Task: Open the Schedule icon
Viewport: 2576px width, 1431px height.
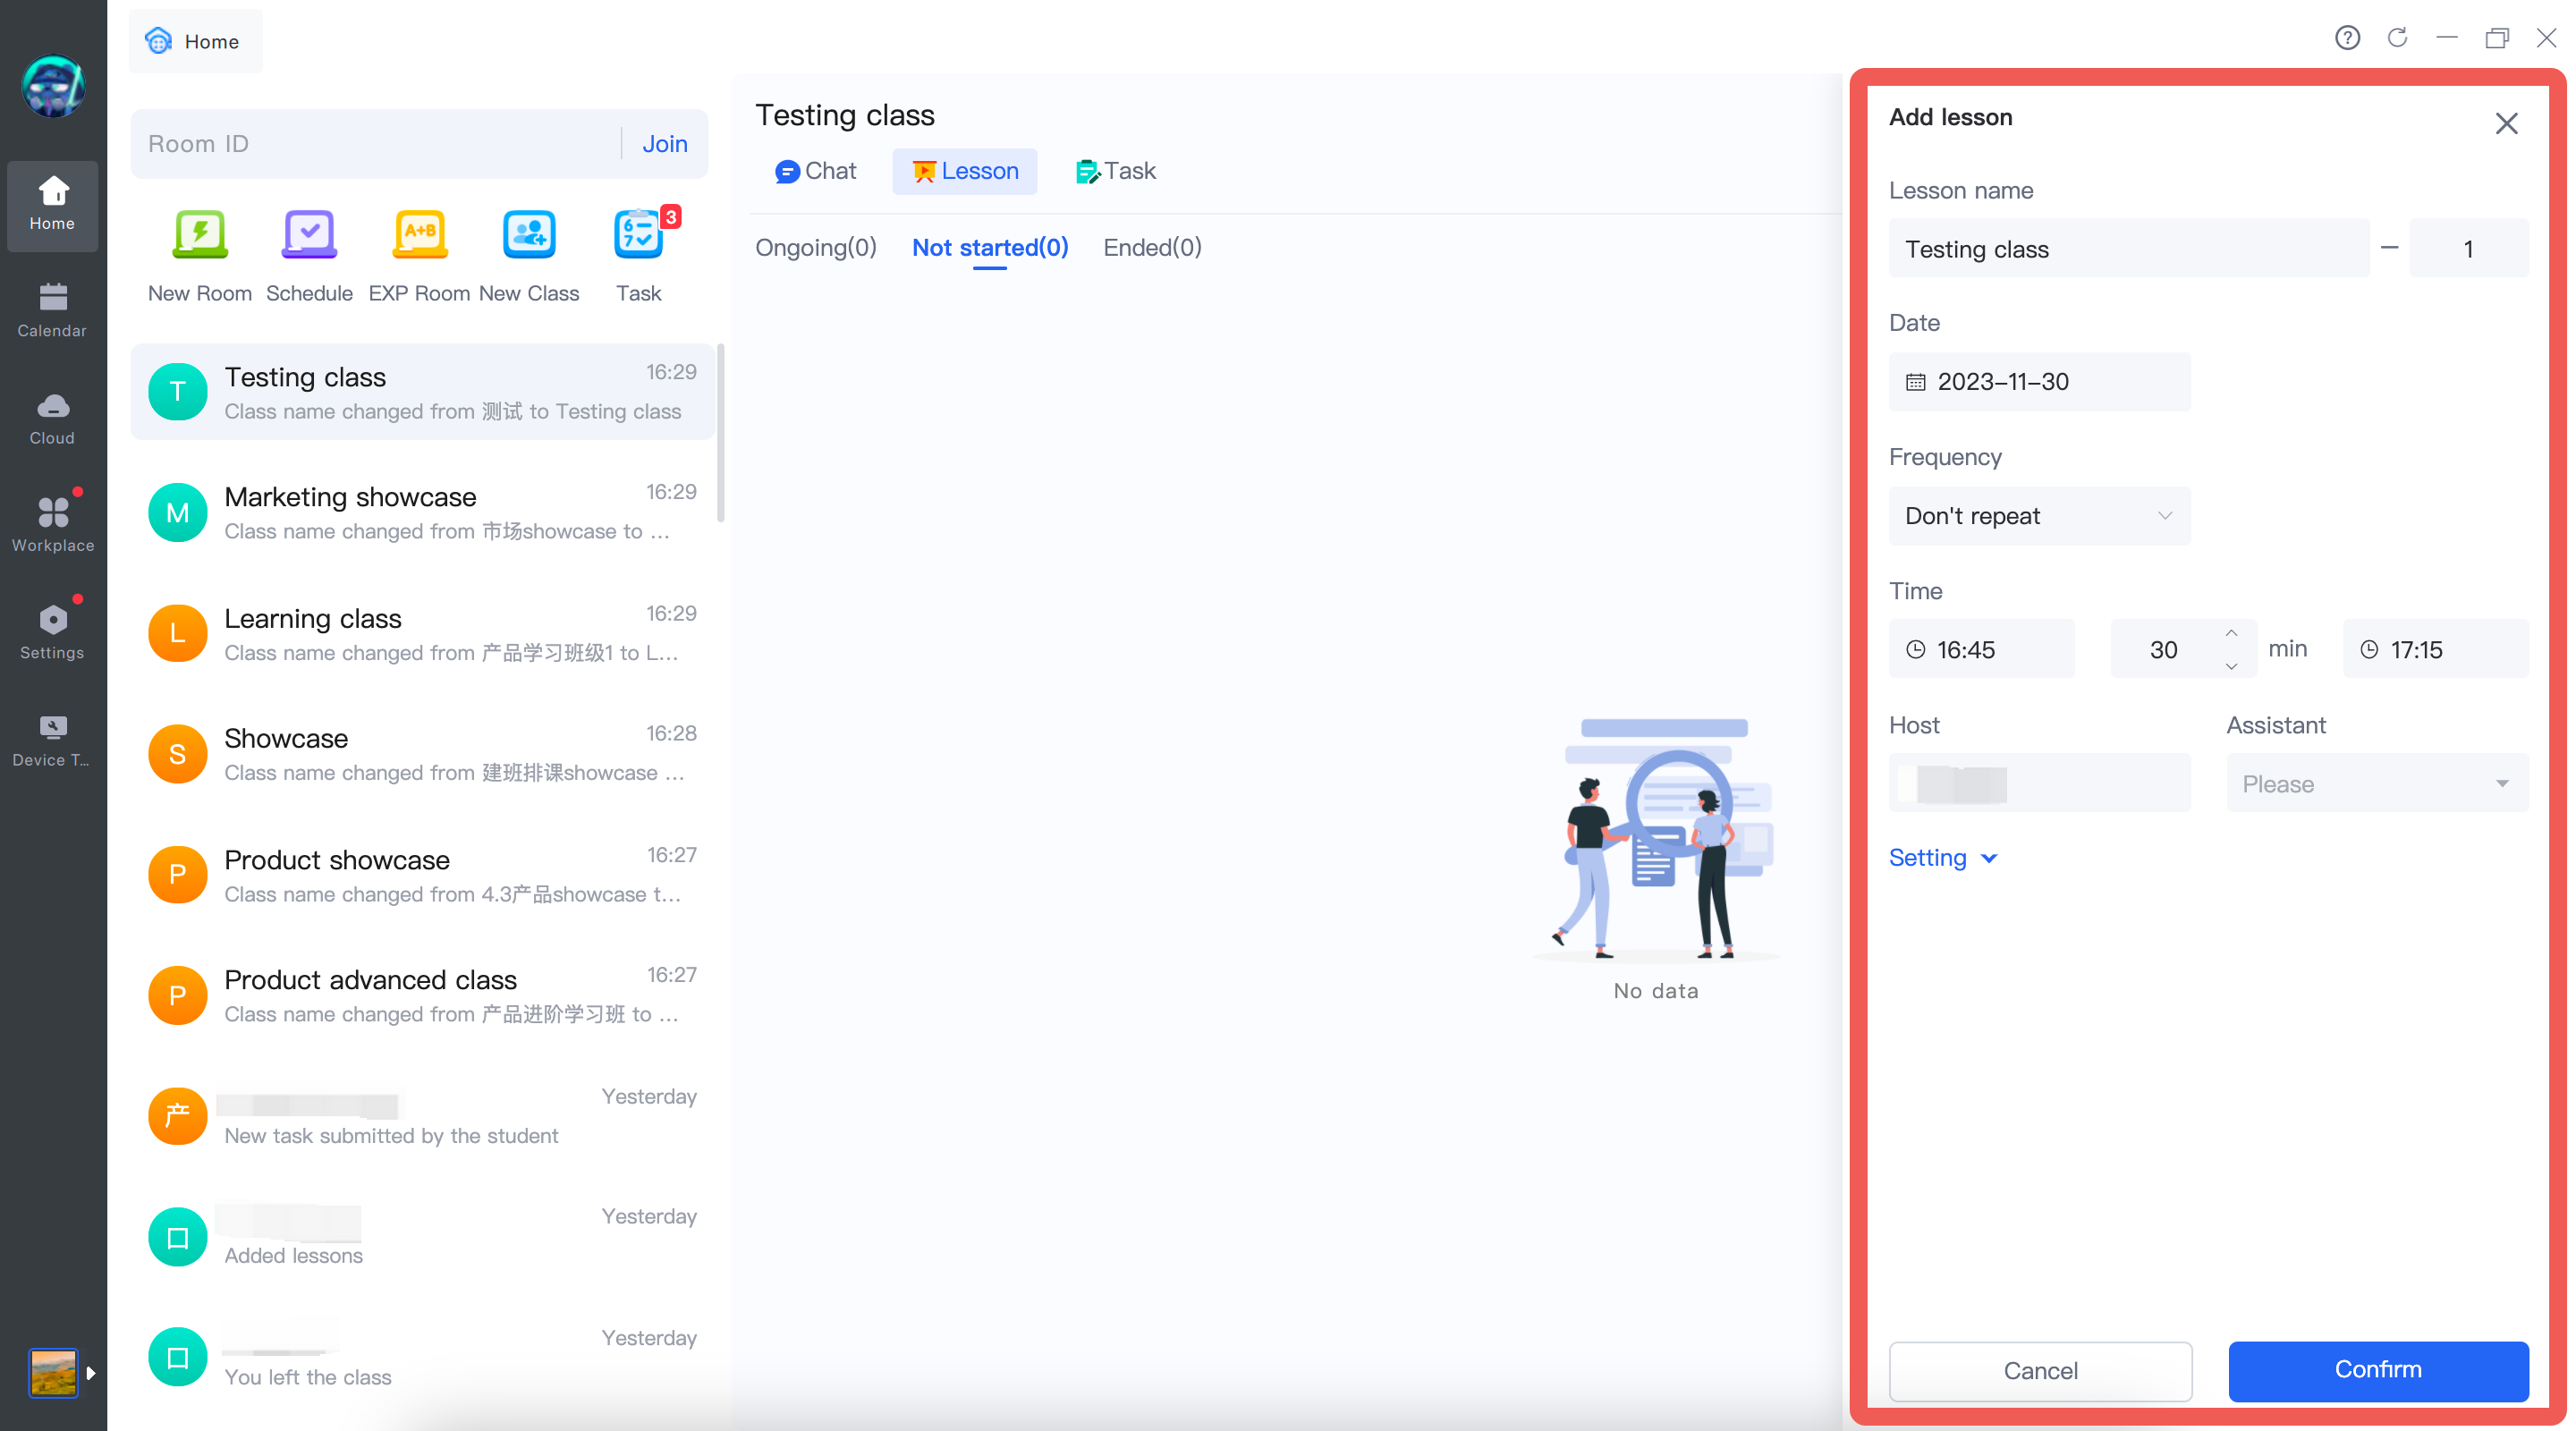Action: pos(309,236)
